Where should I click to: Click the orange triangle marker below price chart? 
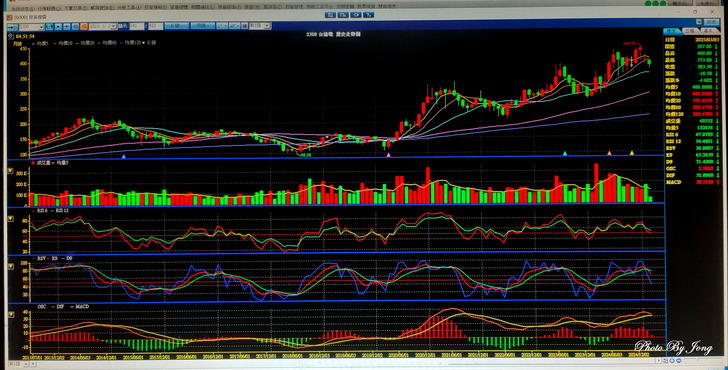point(610,153)
